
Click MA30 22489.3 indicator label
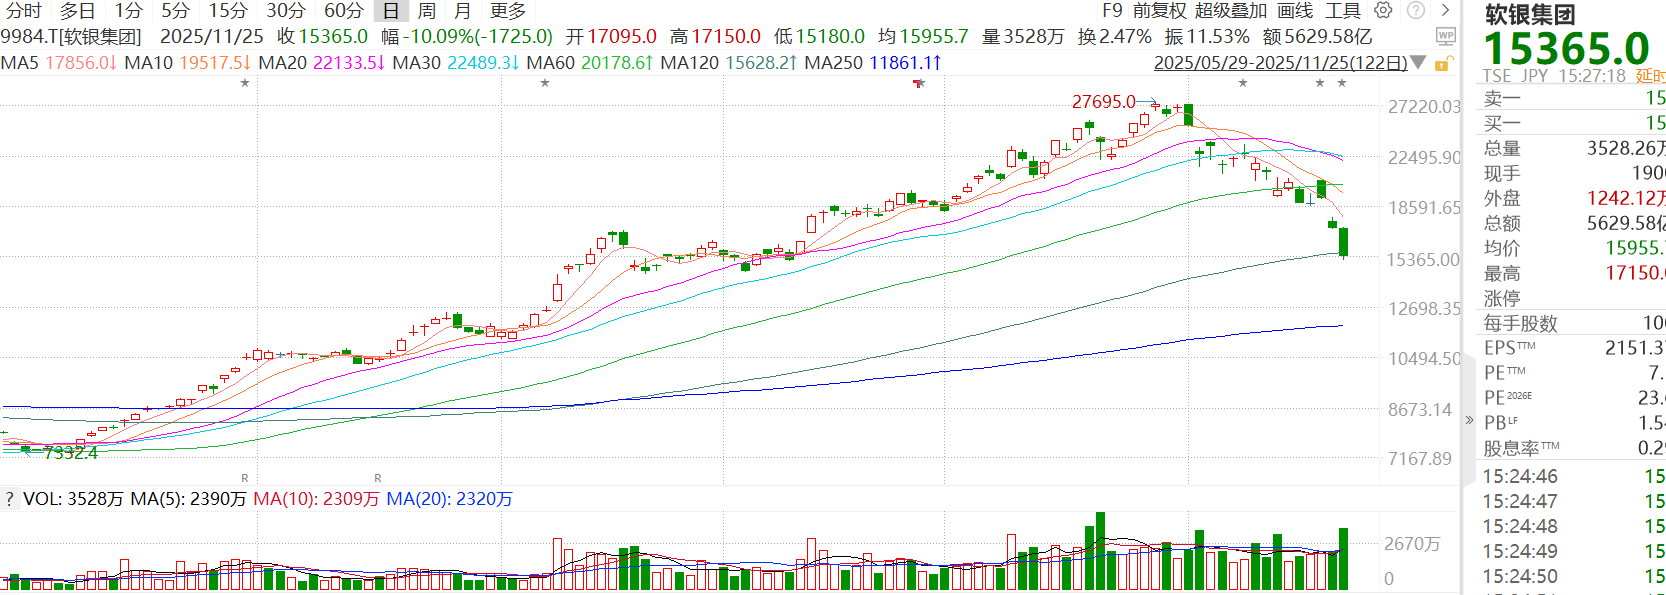point(456,63)
